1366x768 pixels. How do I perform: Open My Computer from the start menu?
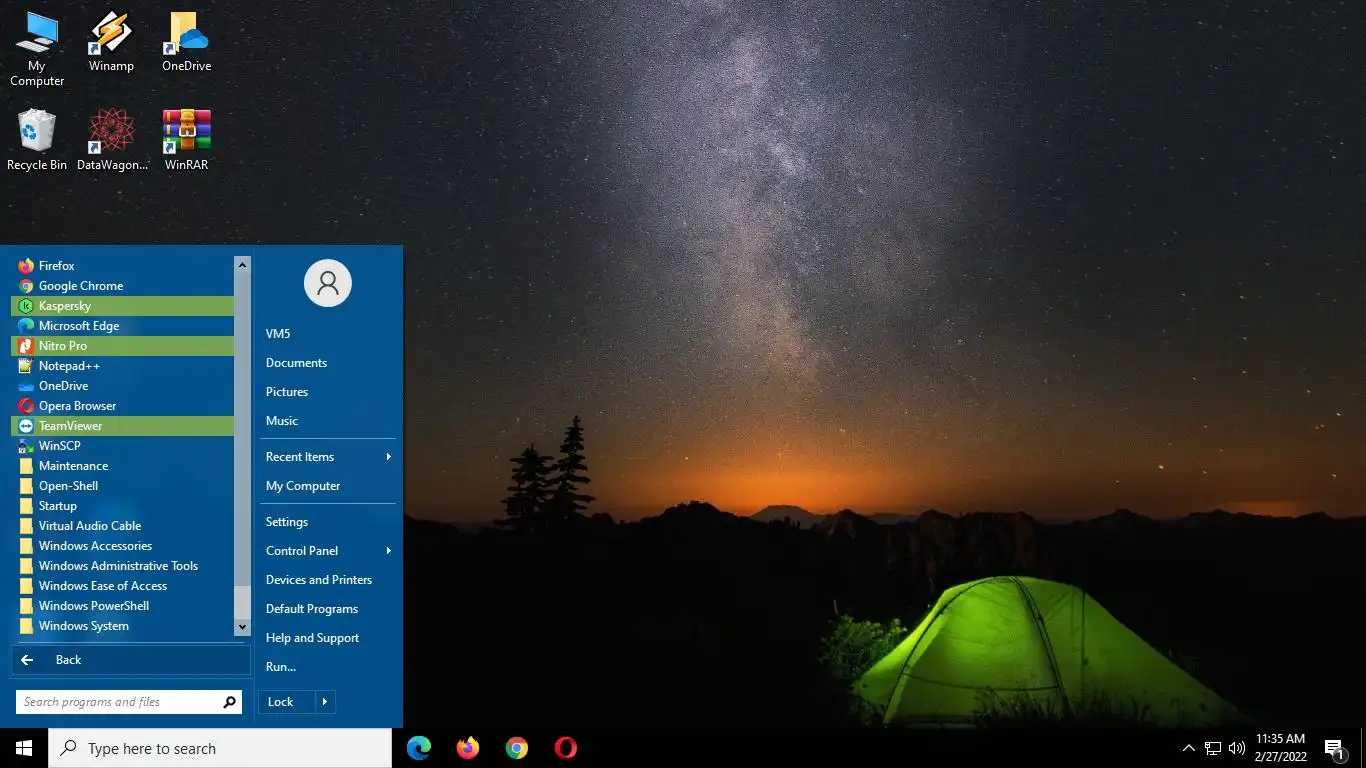tap(328, 486)
